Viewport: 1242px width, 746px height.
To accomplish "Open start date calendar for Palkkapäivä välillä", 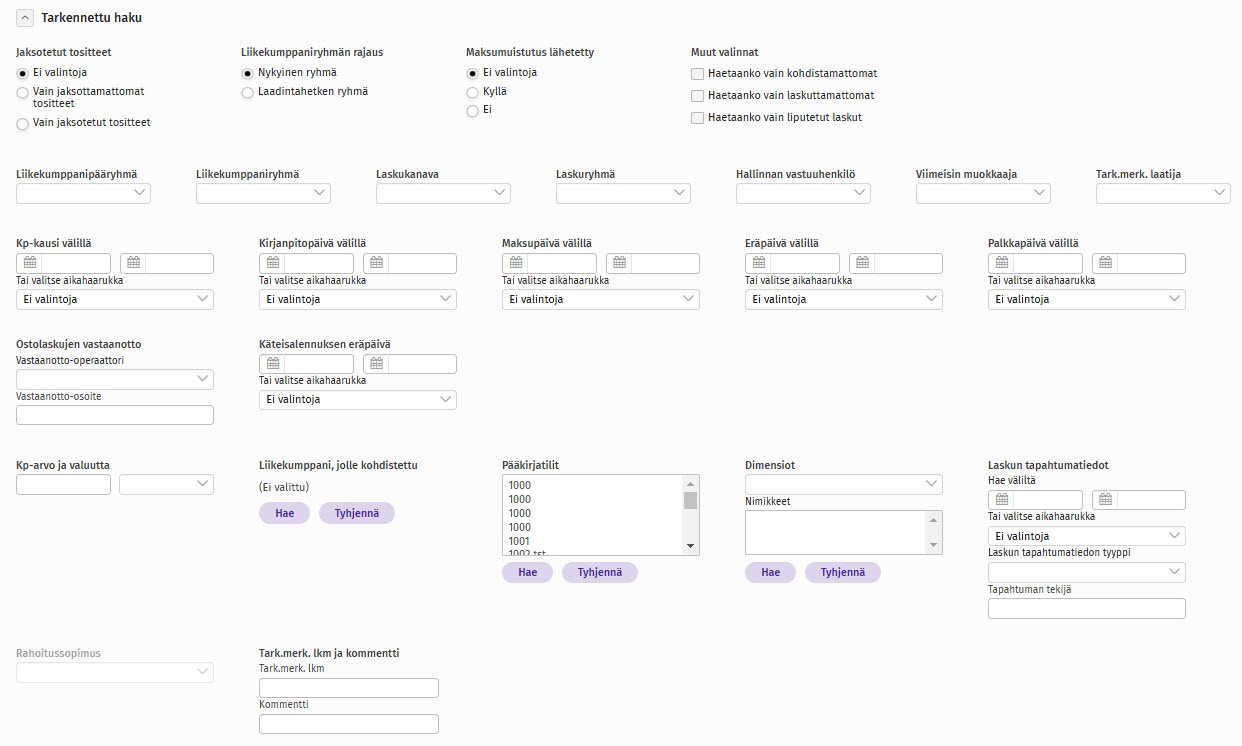I will point(1002,264).
